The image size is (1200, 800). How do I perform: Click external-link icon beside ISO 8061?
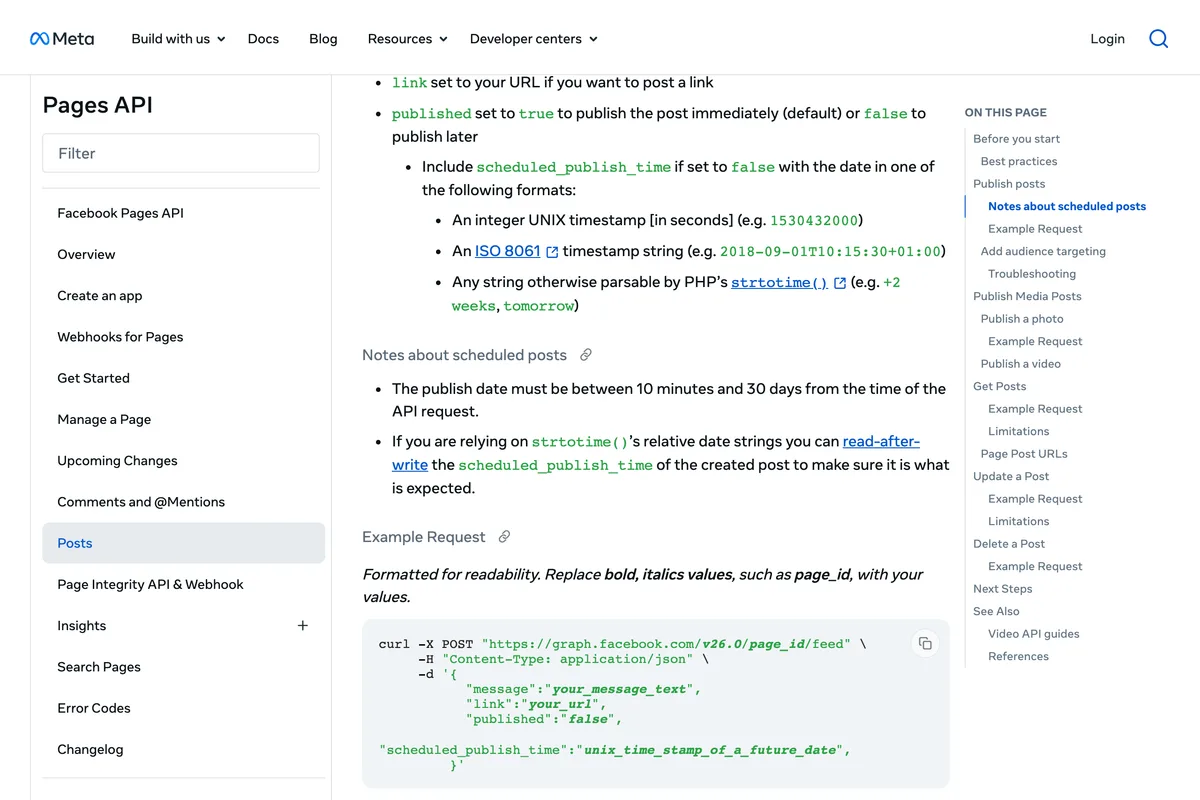pos(552,252)
